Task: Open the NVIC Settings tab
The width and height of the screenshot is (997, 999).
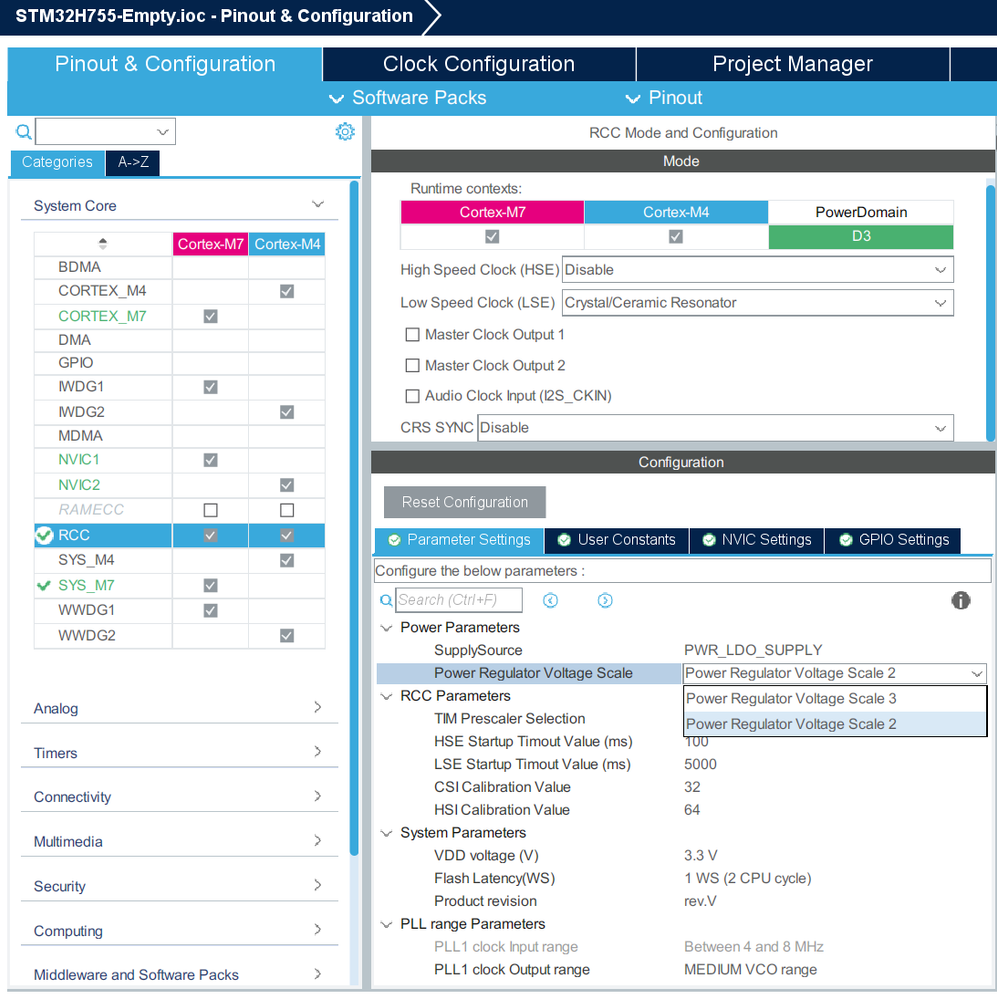Action: [x=757, y=540]
